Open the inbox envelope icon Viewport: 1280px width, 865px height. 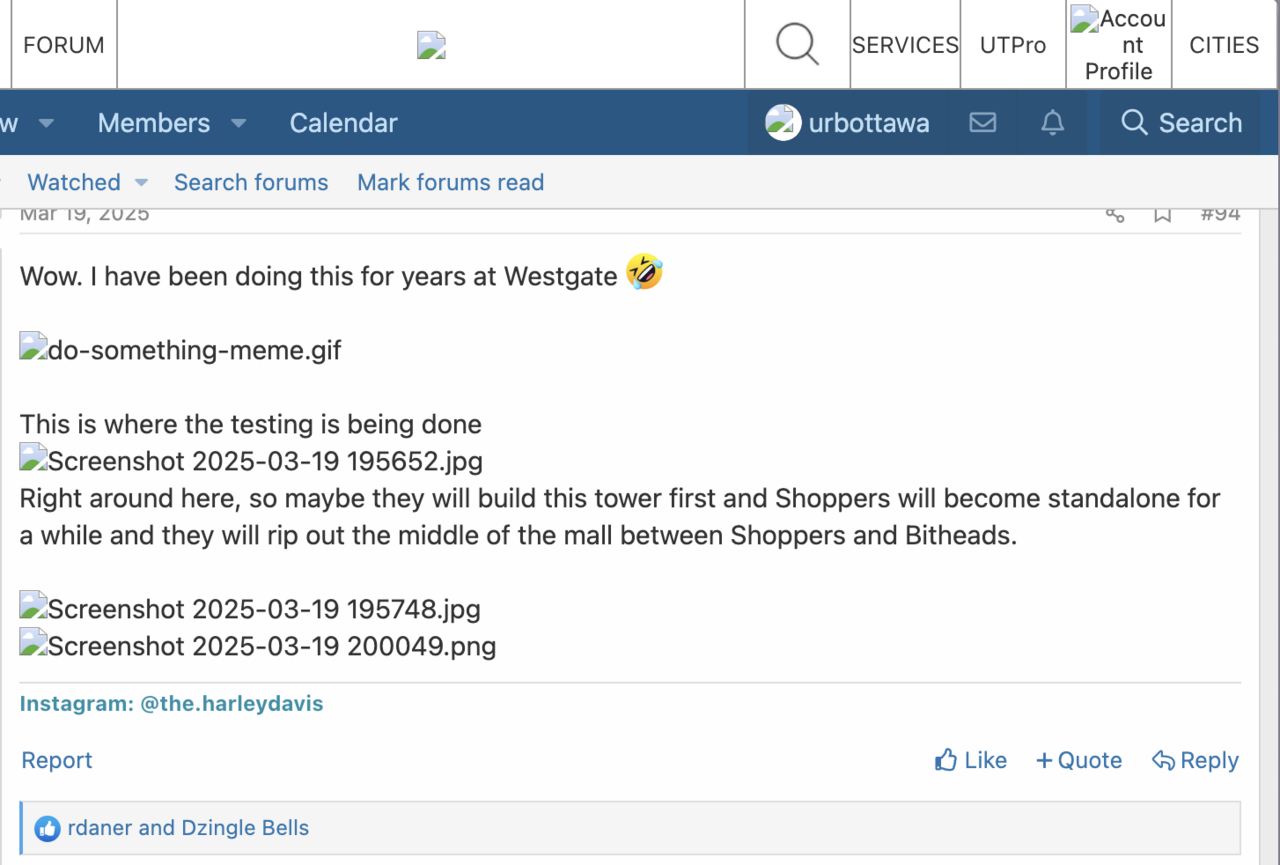(x=983, y=123)
